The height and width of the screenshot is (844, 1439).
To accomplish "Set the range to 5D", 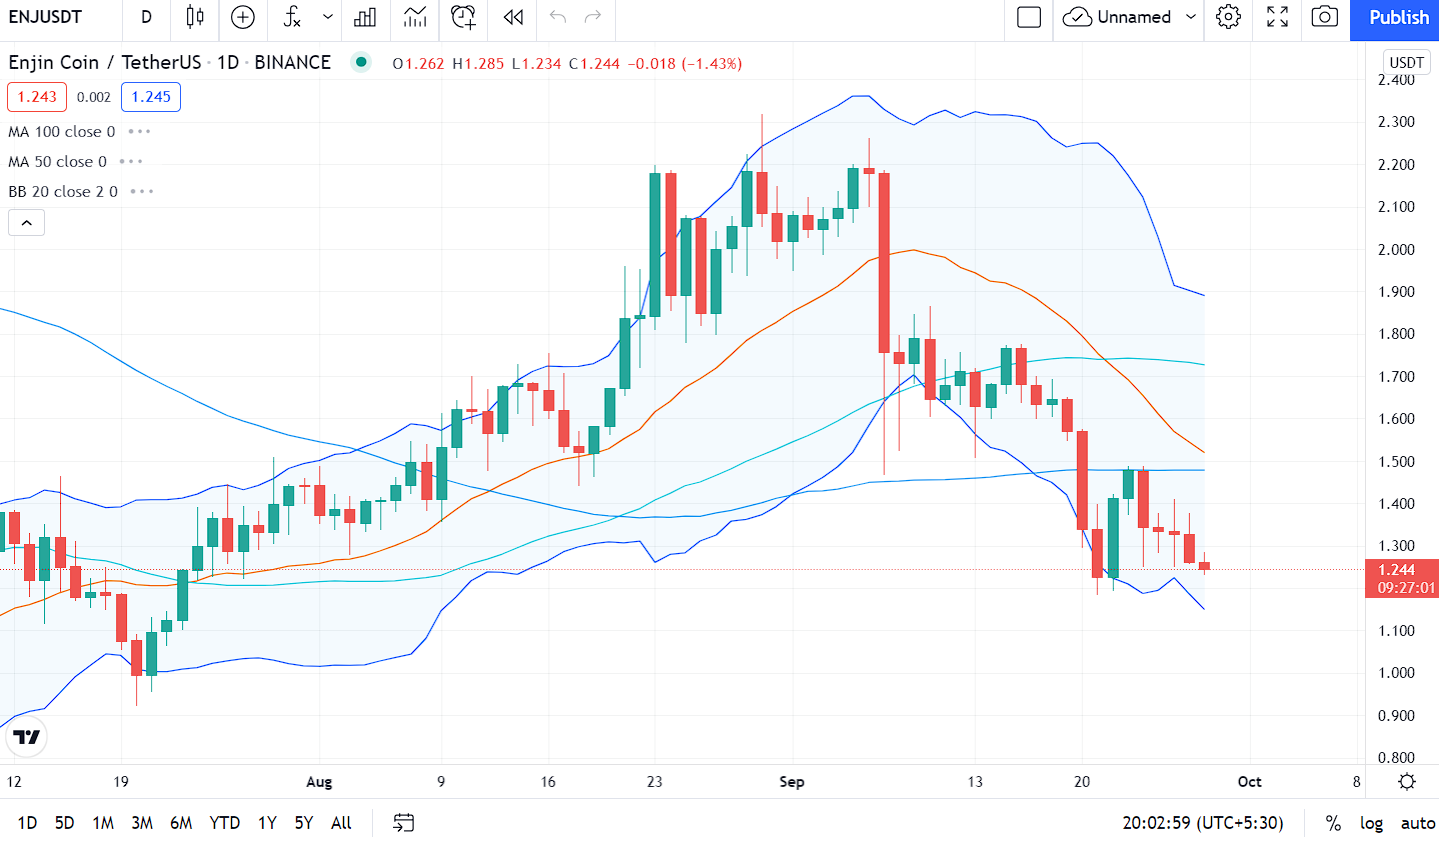I will coord(64,823).
